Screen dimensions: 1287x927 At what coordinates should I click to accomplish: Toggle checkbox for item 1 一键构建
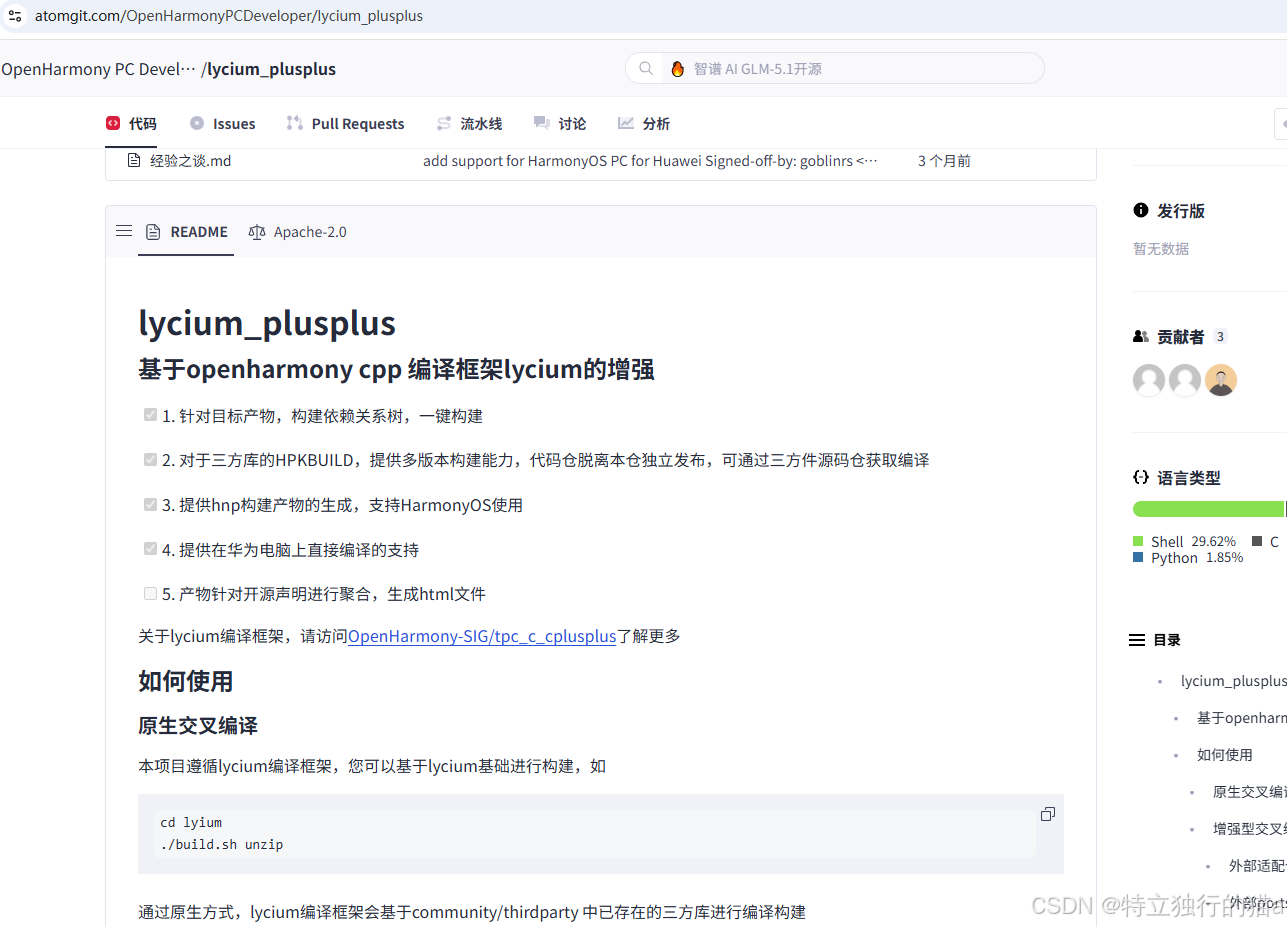click(151, 415)
